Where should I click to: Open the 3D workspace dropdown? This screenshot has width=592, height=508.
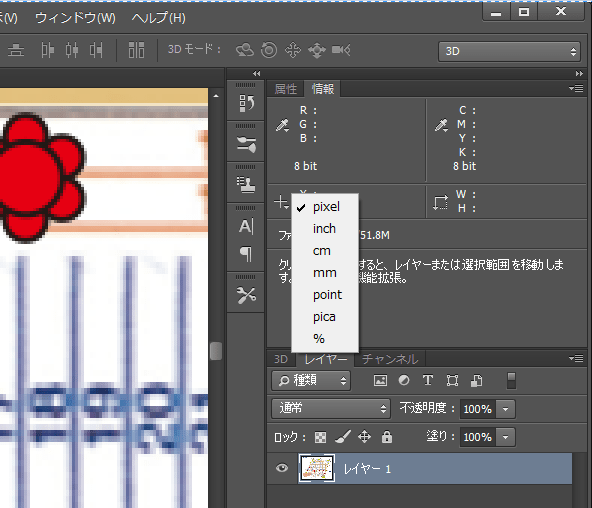point(509,51)
